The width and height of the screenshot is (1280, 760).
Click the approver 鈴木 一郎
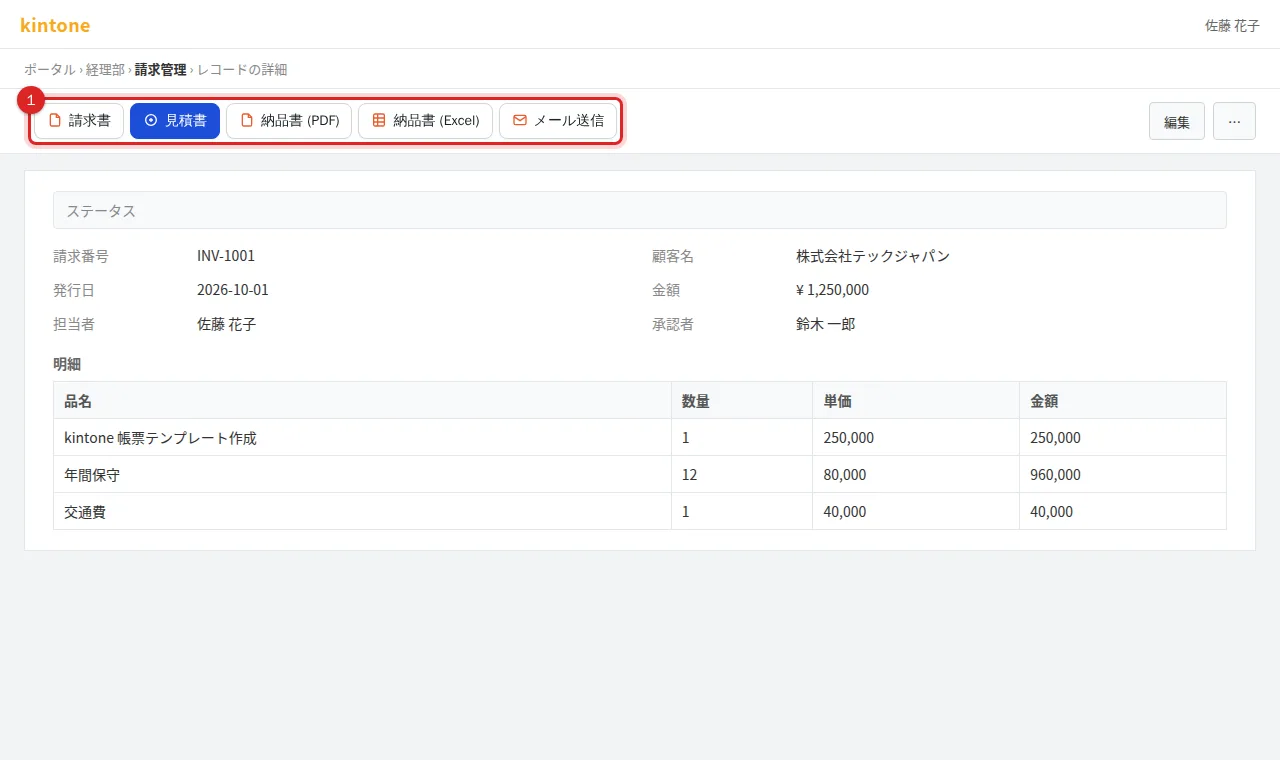click(825, 324)
